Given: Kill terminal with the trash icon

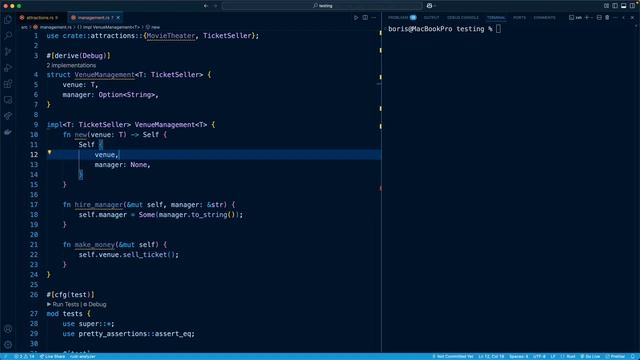Looking at the screenshot, I should [607, 18].
